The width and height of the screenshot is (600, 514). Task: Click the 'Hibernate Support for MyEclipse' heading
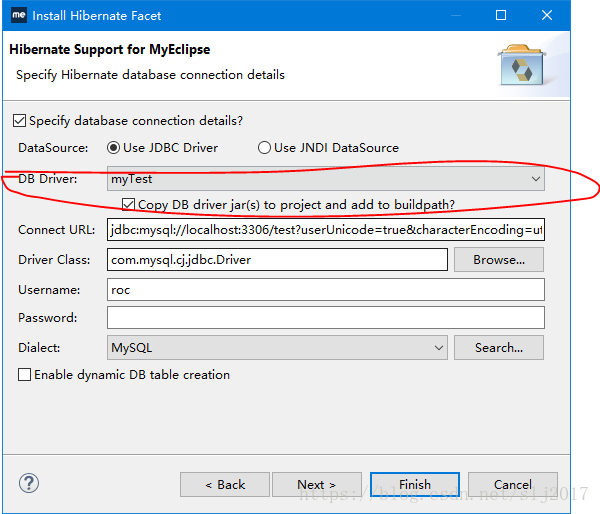[110, 49]
